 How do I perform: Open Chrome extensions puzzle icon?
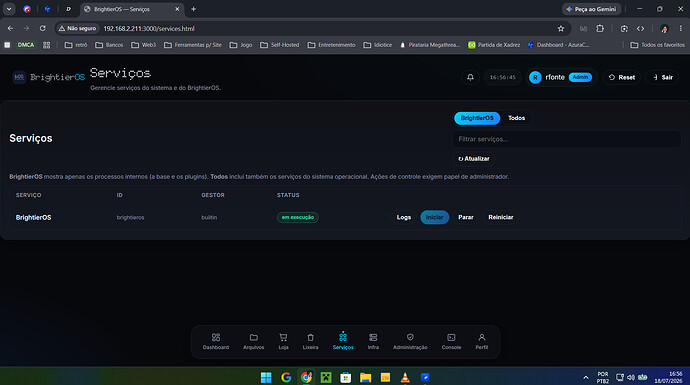600,29
